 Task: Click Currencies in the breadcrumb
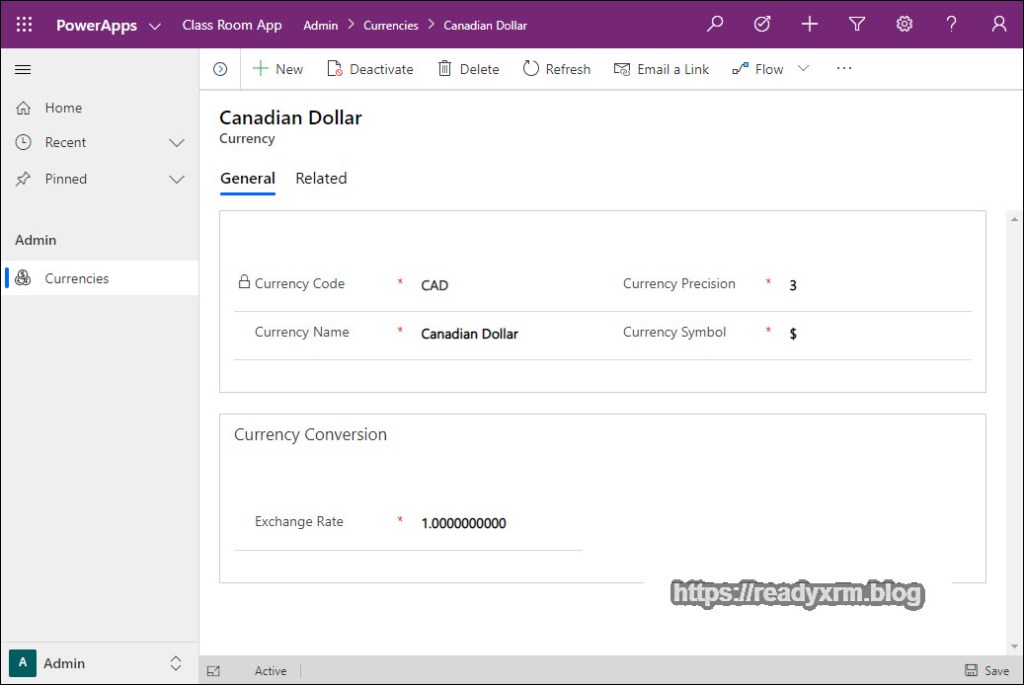point(390,25)
